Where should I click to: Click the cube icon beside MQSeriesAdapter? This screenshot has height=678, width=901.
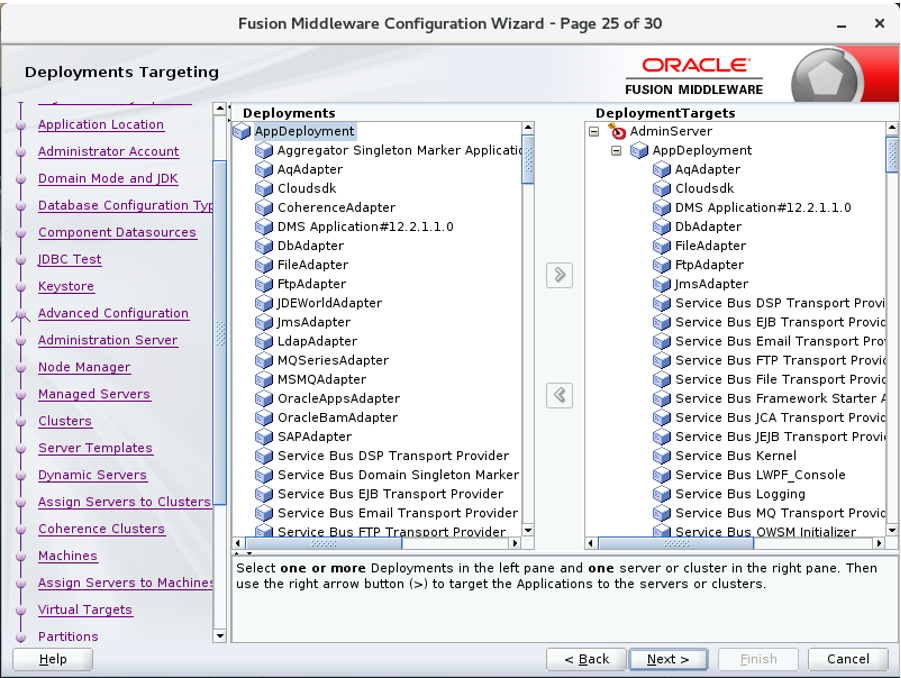pos(264,360)
